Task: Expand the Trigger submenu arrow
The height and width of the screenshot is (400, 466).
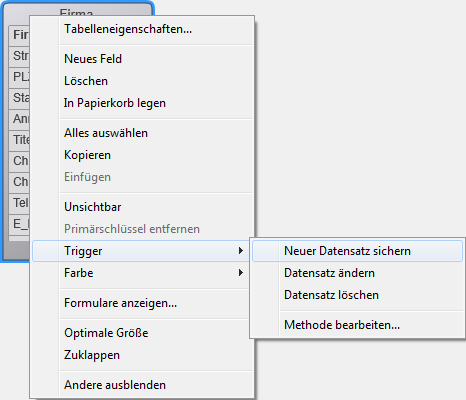Action: pos(241,251)
